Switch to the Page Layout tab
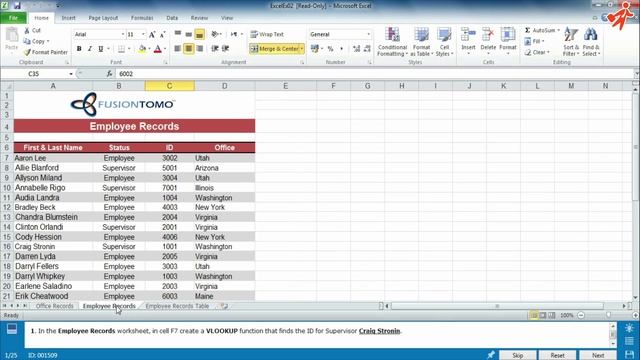 pos(103,18)
